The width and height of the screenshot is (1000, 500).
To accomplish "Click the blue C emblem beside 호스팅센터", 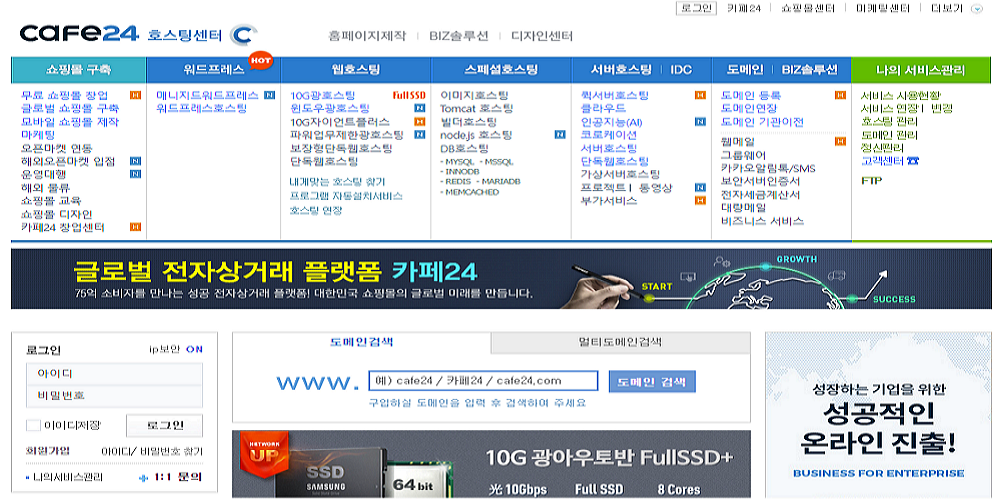I will [x=243, y=34].
